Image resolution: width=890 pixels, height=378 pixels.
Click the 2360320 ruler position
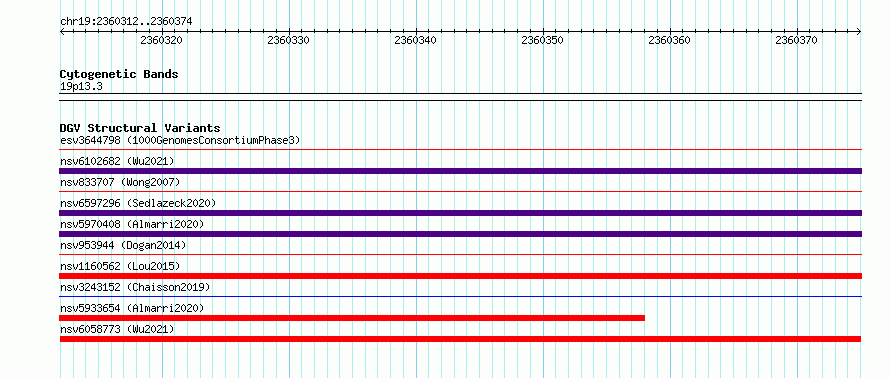(162, 40)
